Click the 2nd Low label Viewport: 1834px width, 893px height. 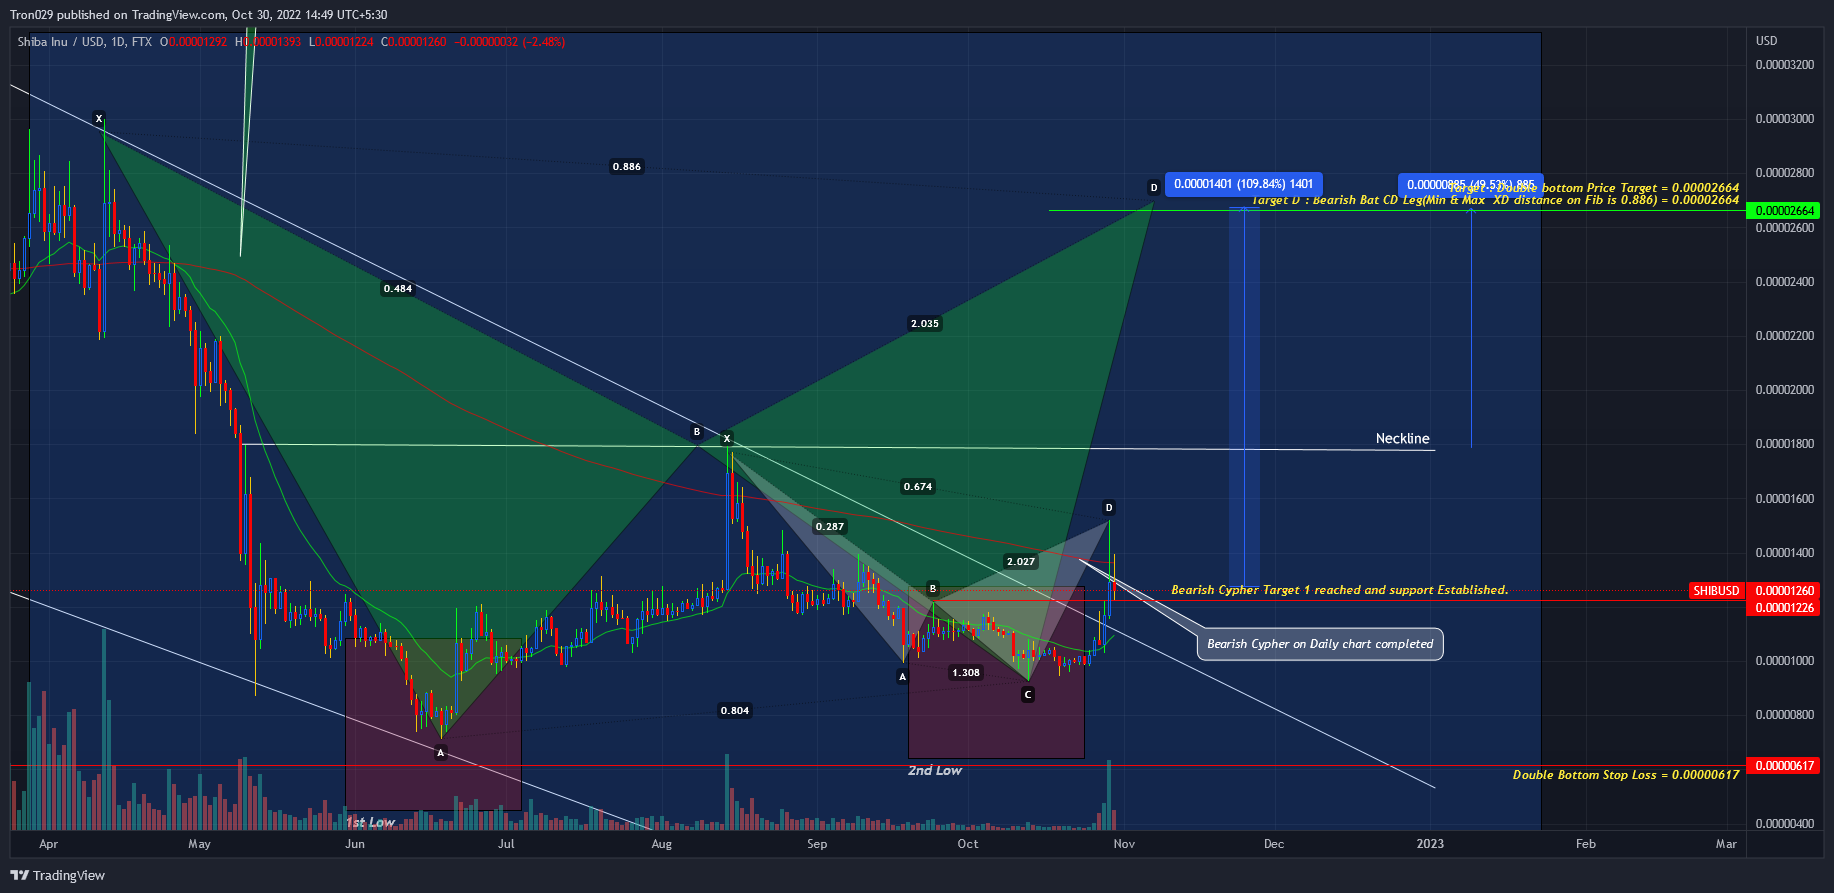935,771
